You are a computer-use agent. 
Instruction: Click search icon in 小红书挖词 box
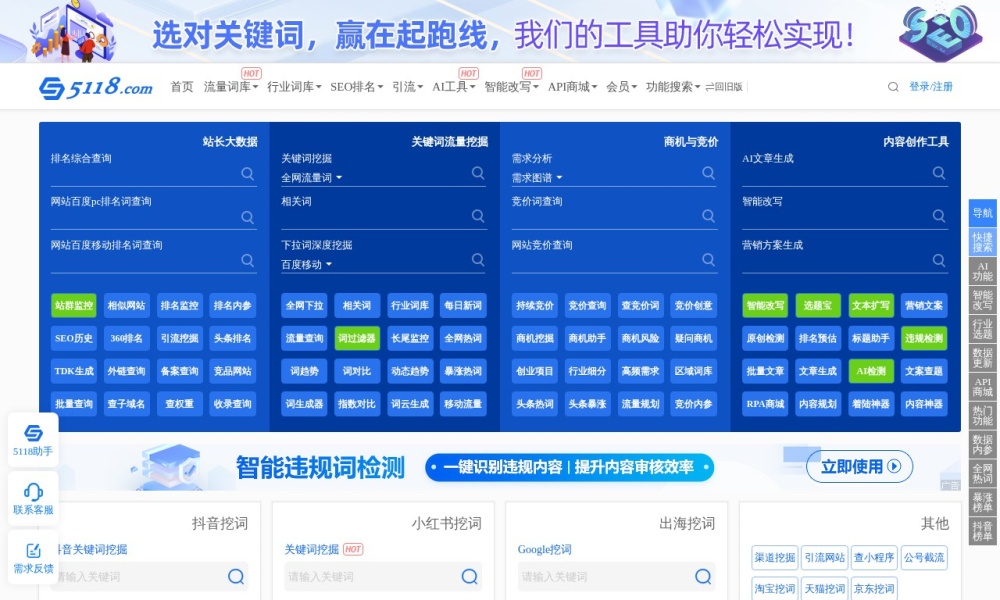(x=469, y=576)
